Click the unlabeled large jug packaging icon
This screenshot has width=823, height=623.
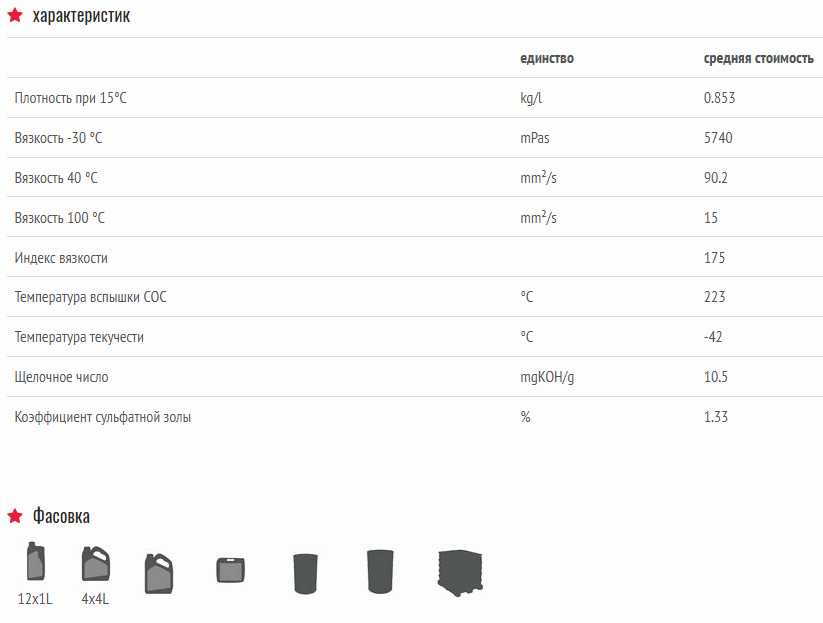(159, 573)
